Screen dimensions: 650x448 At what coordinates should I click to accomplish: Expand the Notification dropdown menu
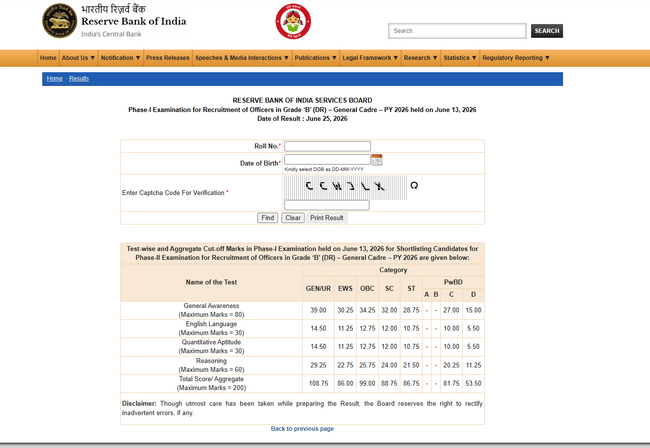pyautogui.click(x=120, y=58)
